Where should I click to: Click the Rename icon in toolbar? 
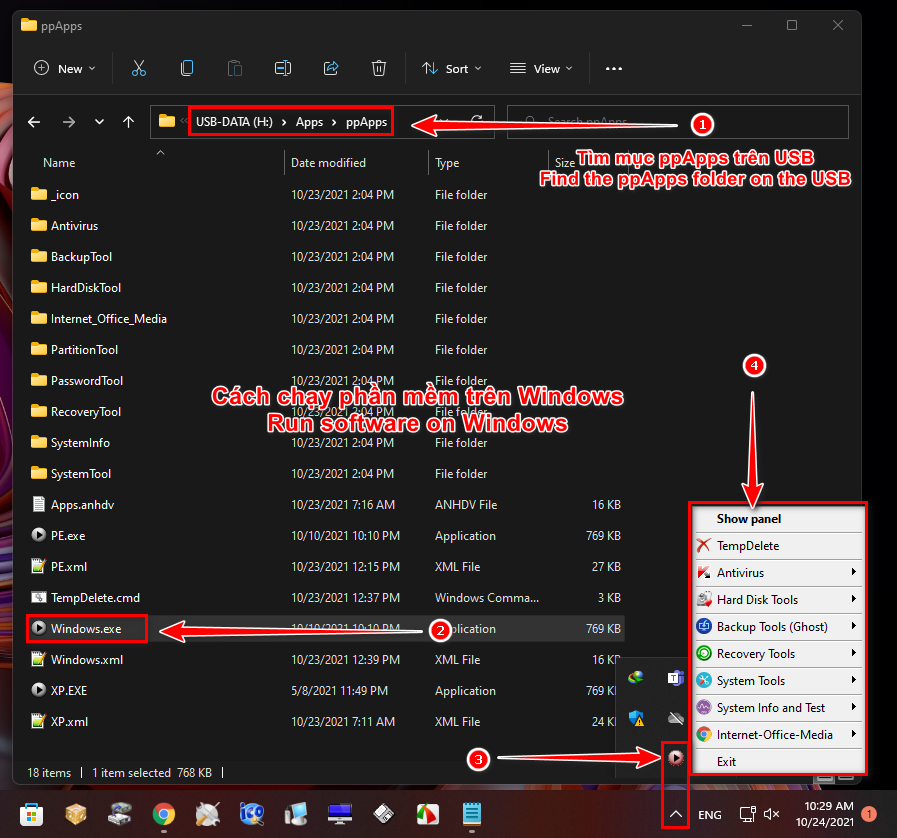283,68
